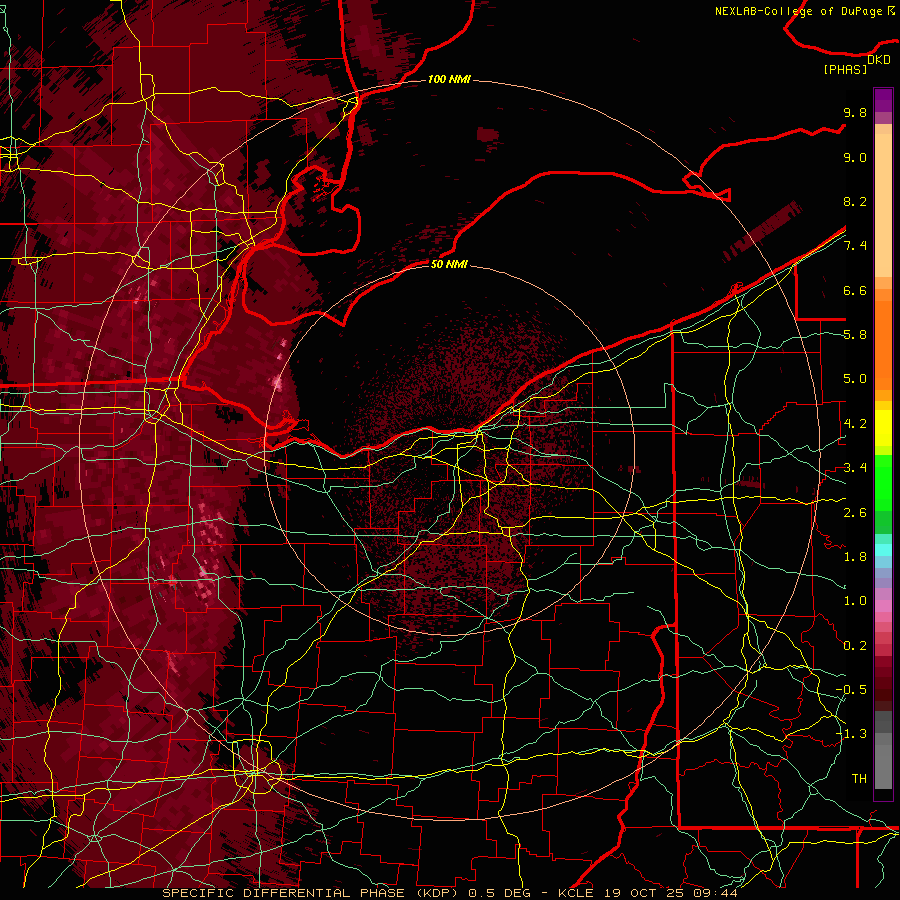Select the 1.0 value on the scale
The height and width of the screenshot is (900, 900).
[x=855, y=601]
